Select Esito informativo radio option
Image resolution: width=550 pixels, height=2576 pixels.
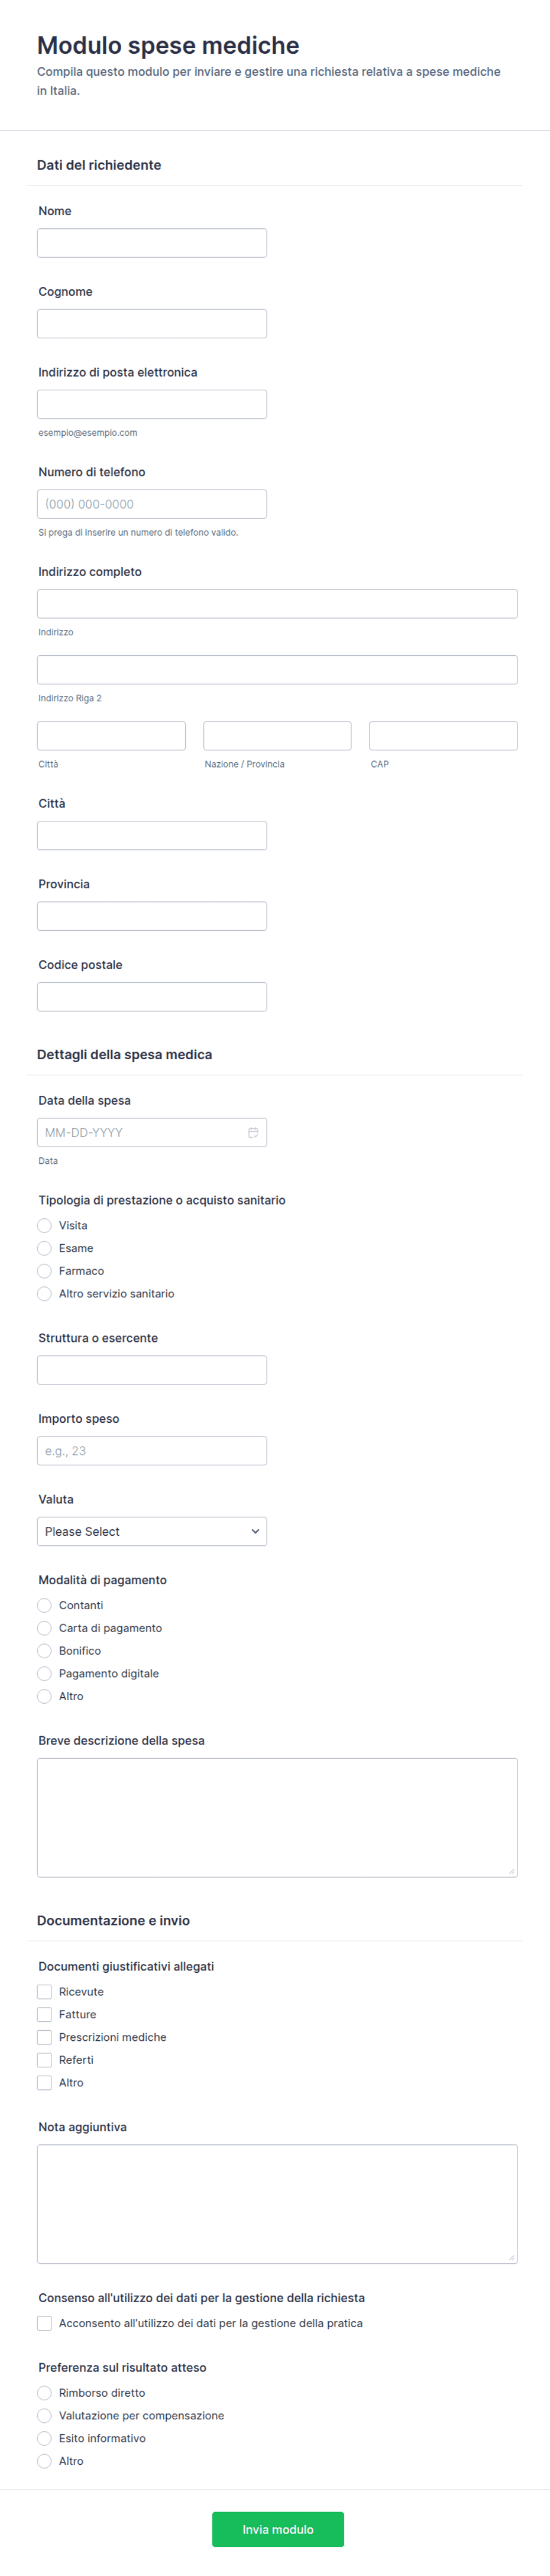coord(44,2438)
